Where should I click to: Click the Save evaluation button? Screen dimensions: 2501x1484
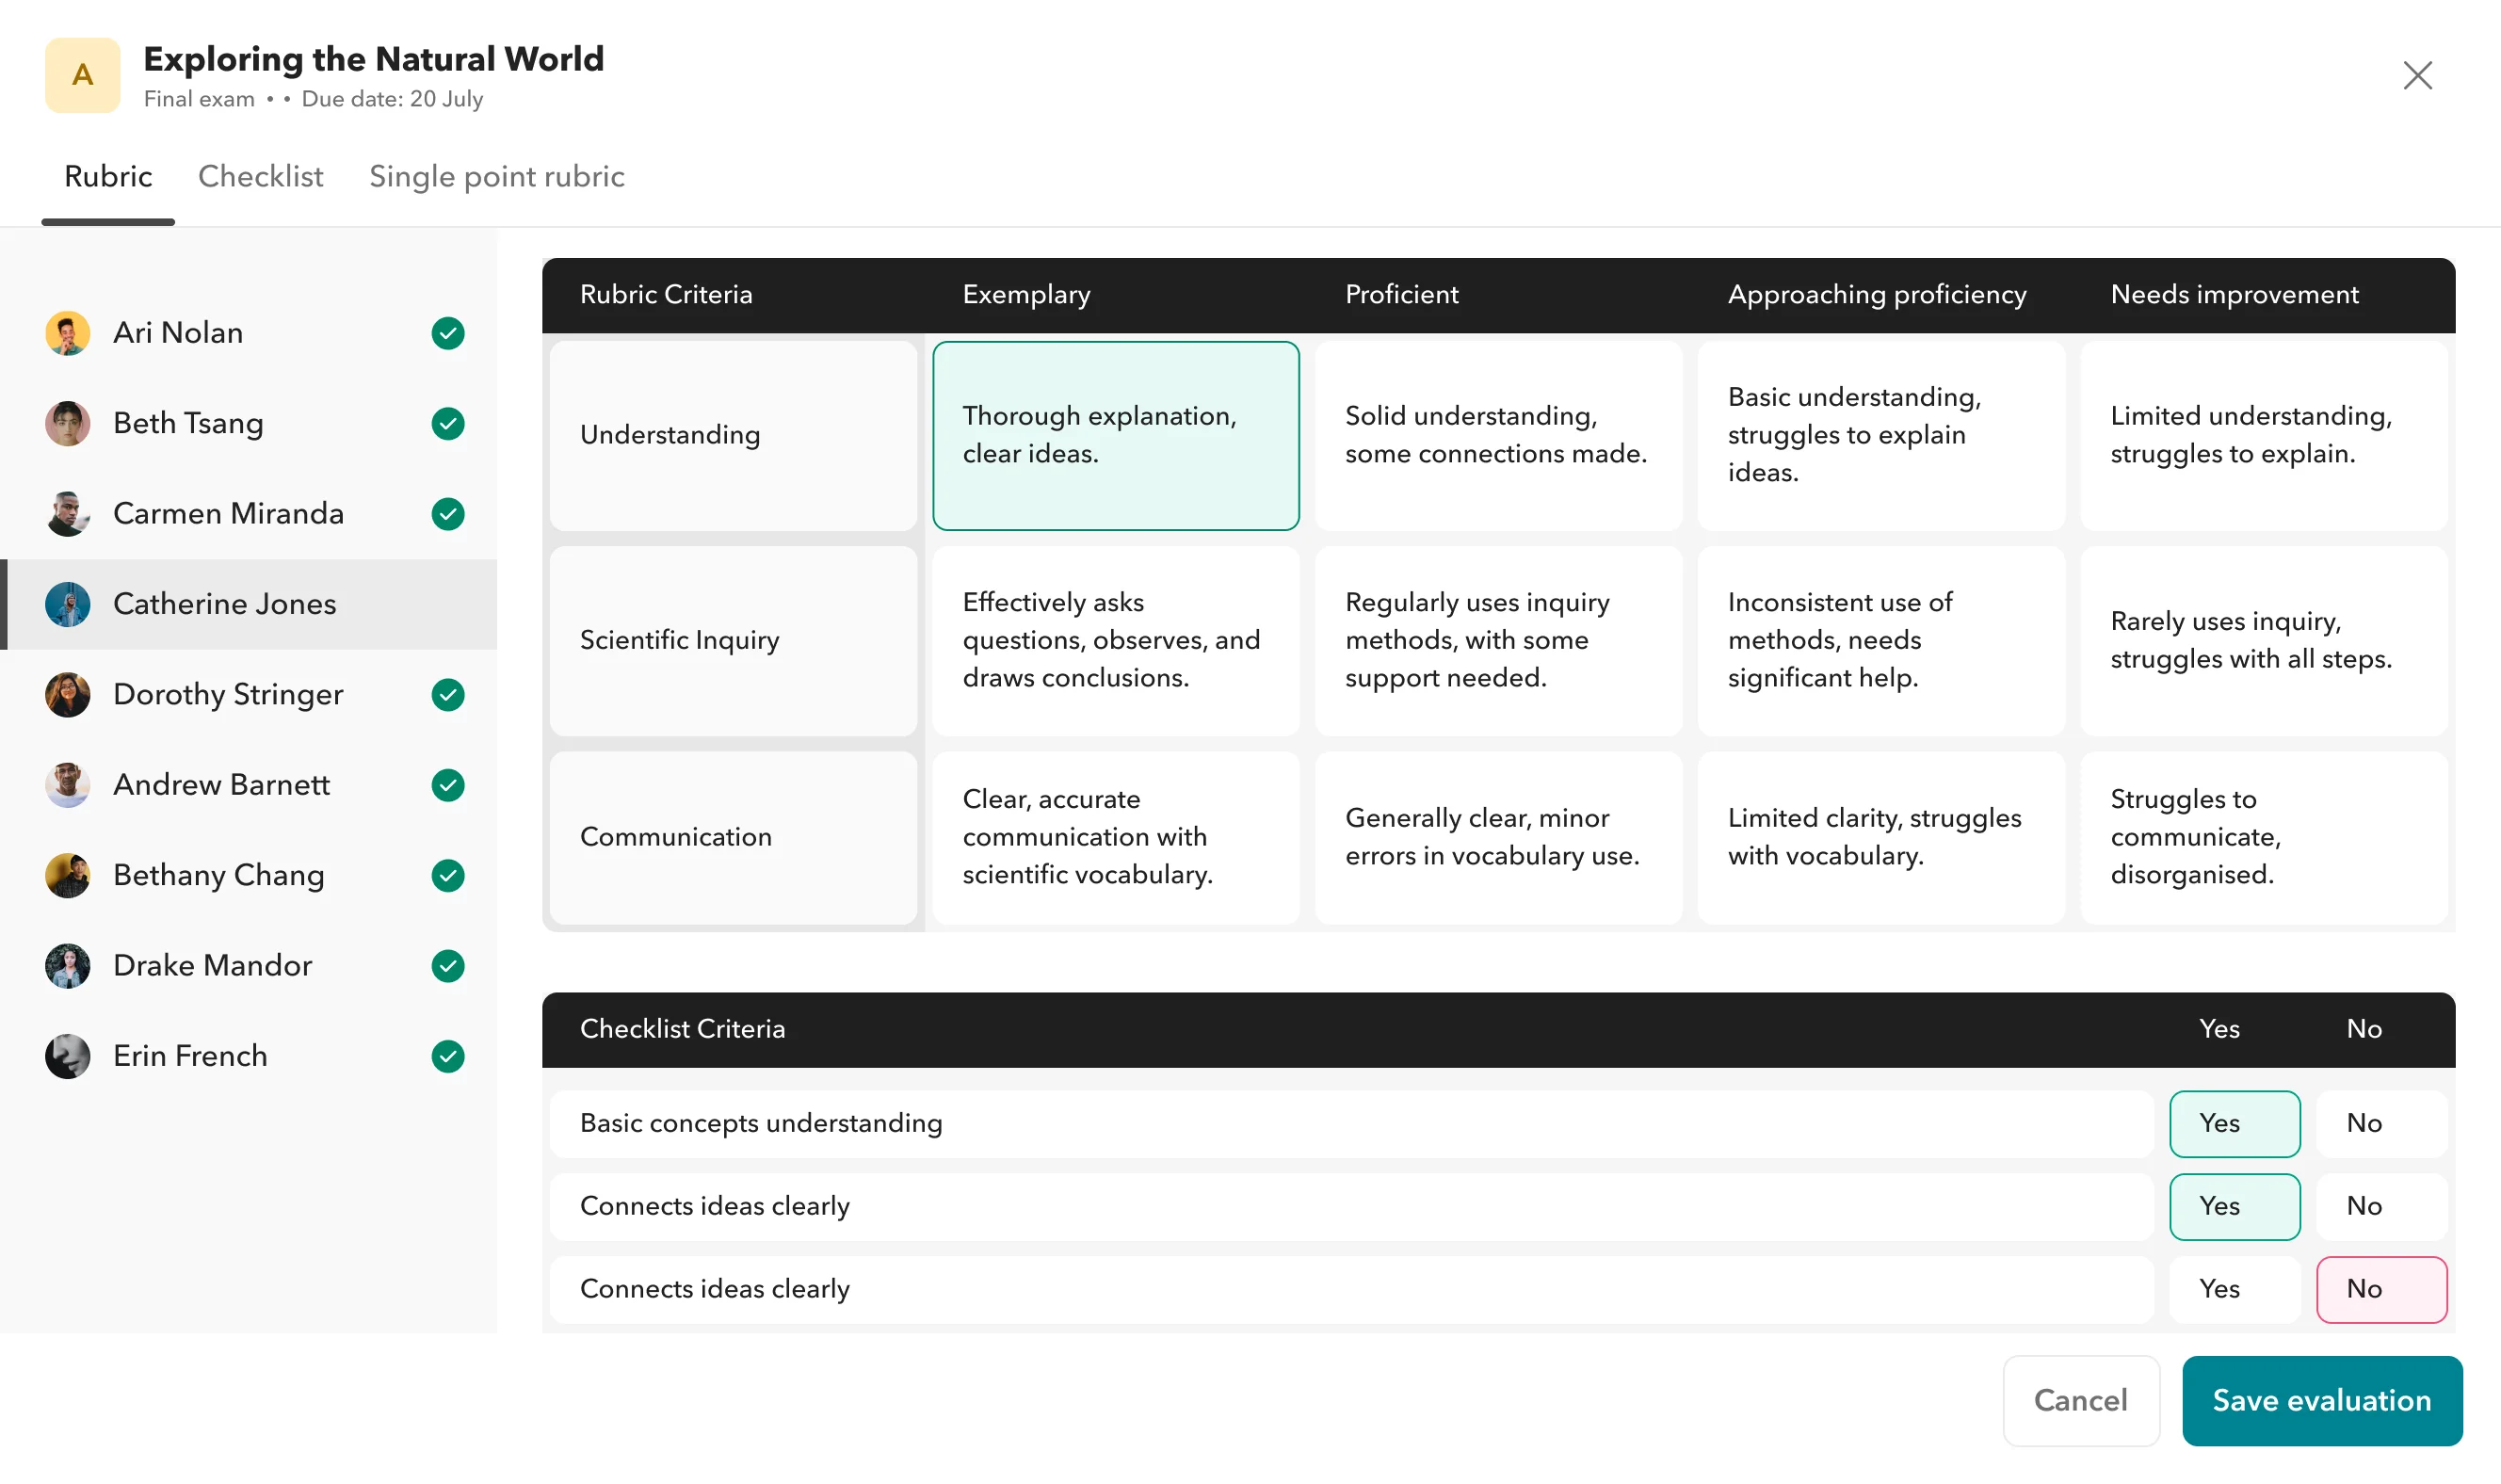[2321, 1401]
